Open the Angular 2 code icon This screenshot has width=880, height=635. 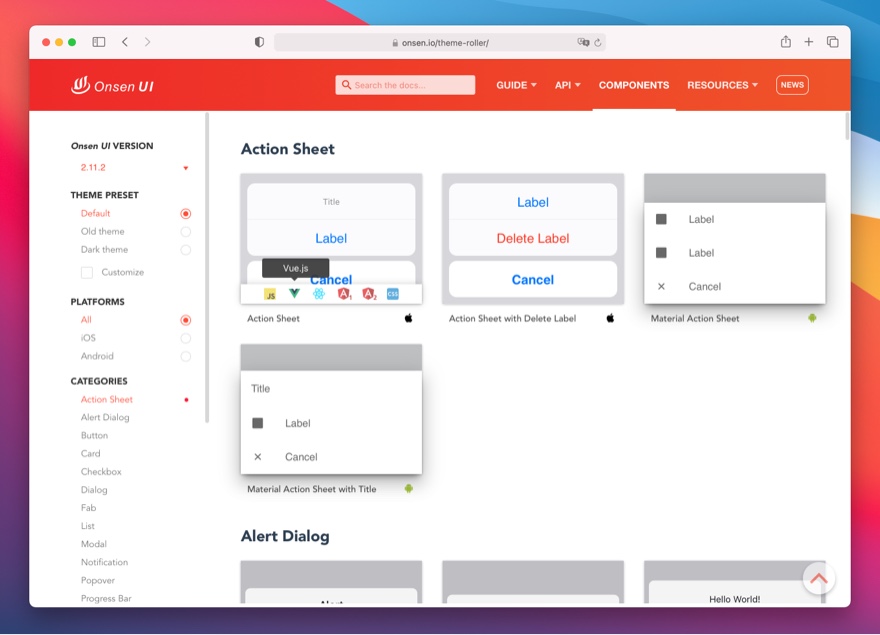pos(369,294)
